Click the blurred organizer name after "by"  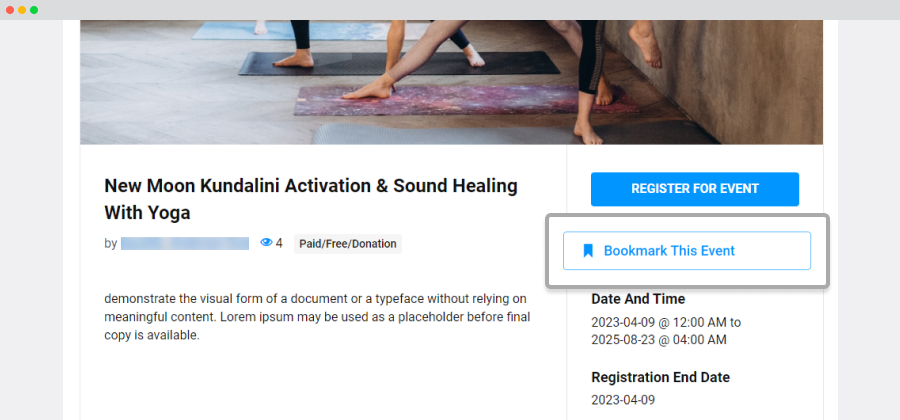[x=185, y=243]
